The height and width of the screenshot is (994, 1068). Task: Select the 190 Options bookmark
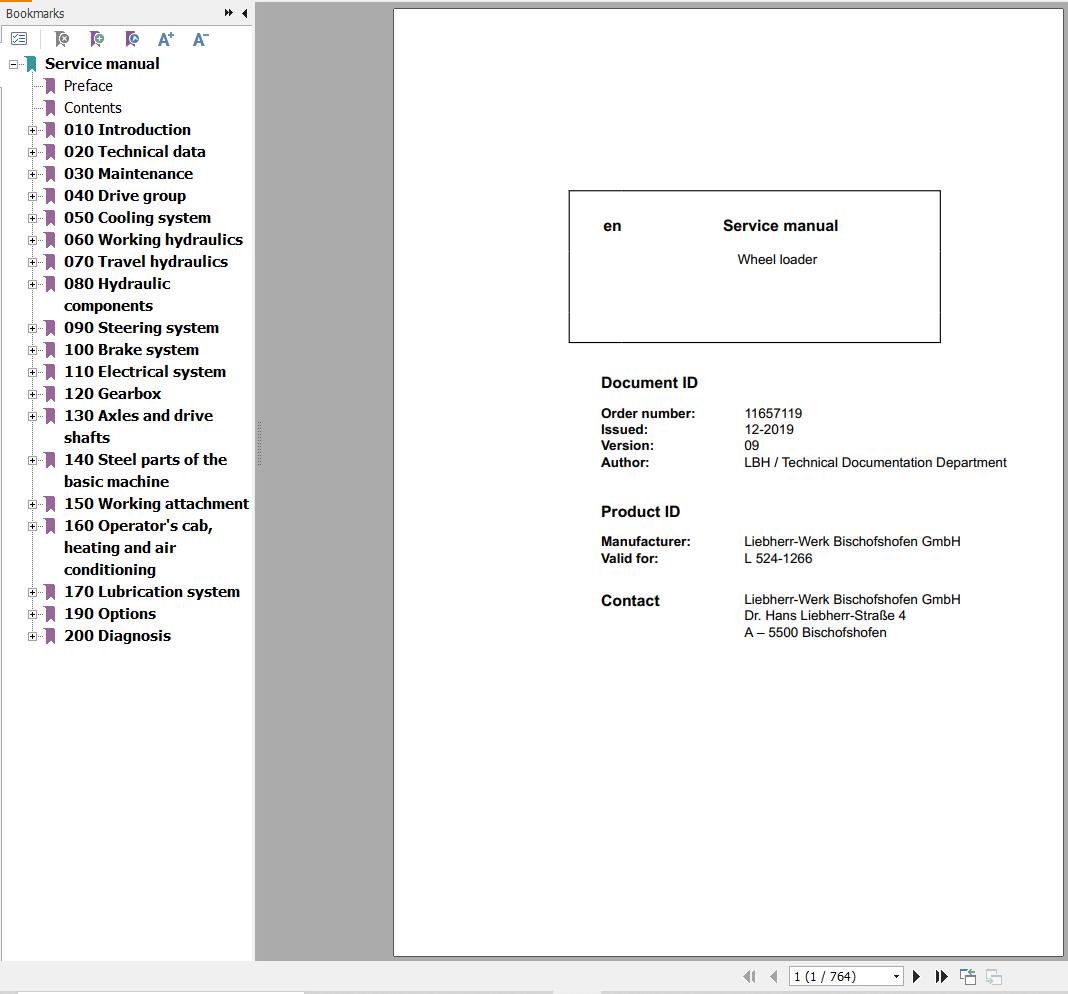(x=110, y=614)
